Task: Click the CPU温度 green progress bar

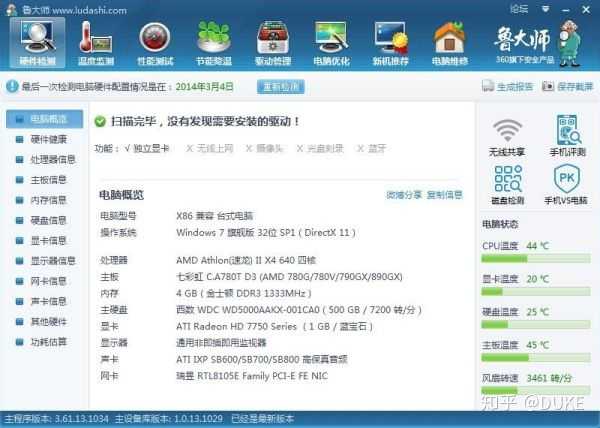Action: (x=536, y=259)
